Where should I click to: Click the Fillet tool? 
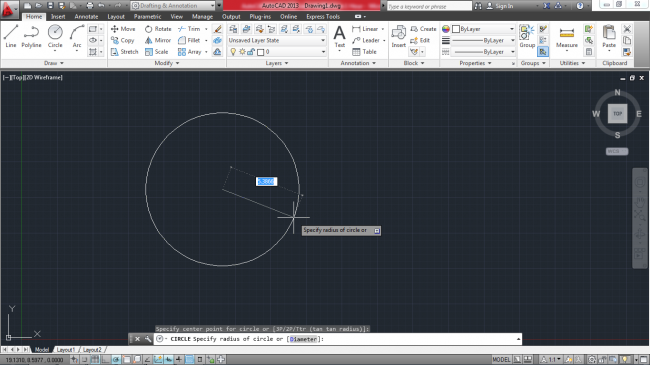[x=189, y=41]
